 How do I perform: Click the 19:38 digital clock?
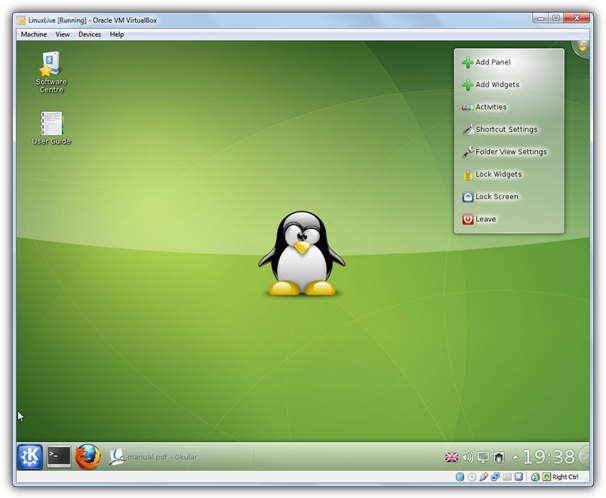pos(549,457)
